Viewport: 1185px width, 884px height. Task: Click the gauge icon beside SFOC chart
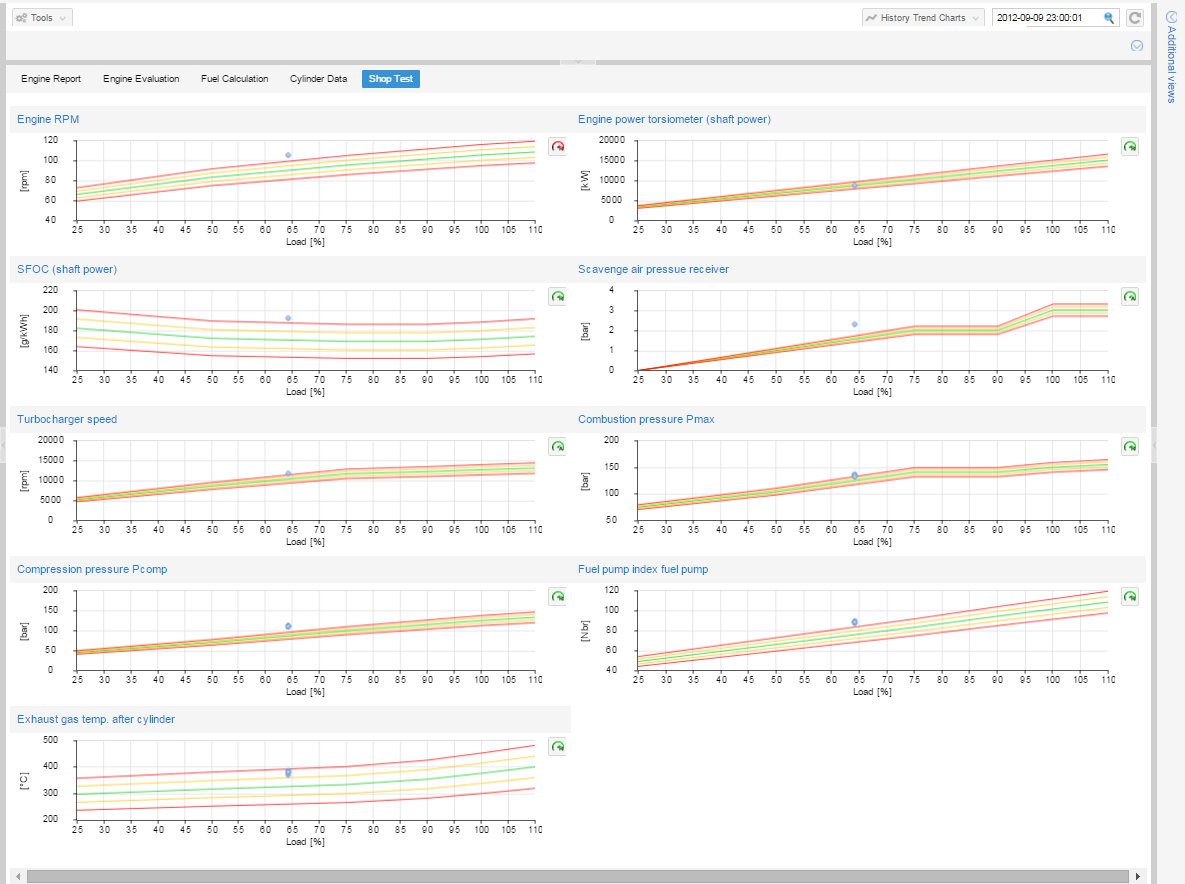click(558, 297)
